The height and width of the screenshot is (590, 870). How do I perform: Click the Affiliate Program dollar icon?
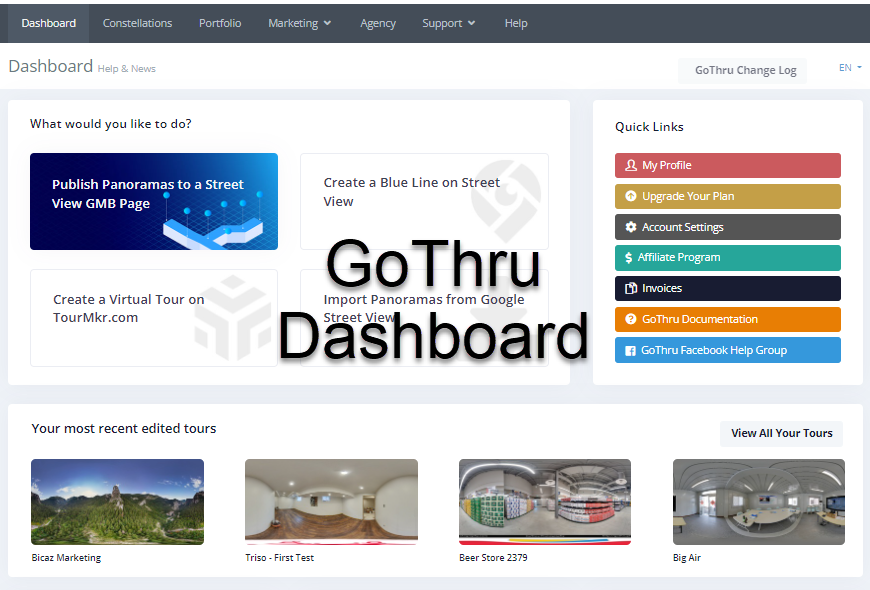(626, 258)
